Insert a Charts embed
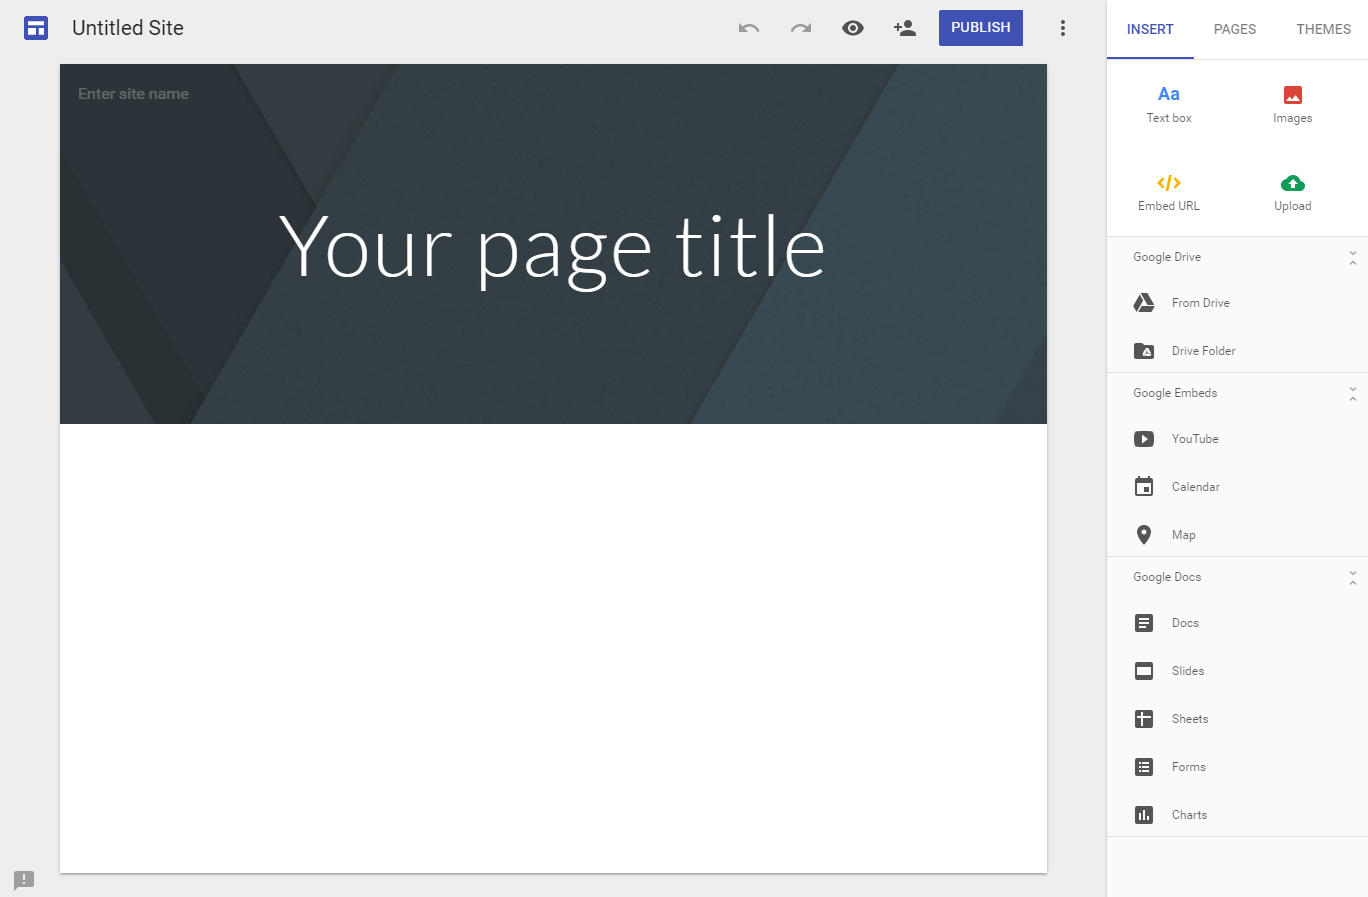Screen dimensions: 1368x897 click(x=1190, y=814)
